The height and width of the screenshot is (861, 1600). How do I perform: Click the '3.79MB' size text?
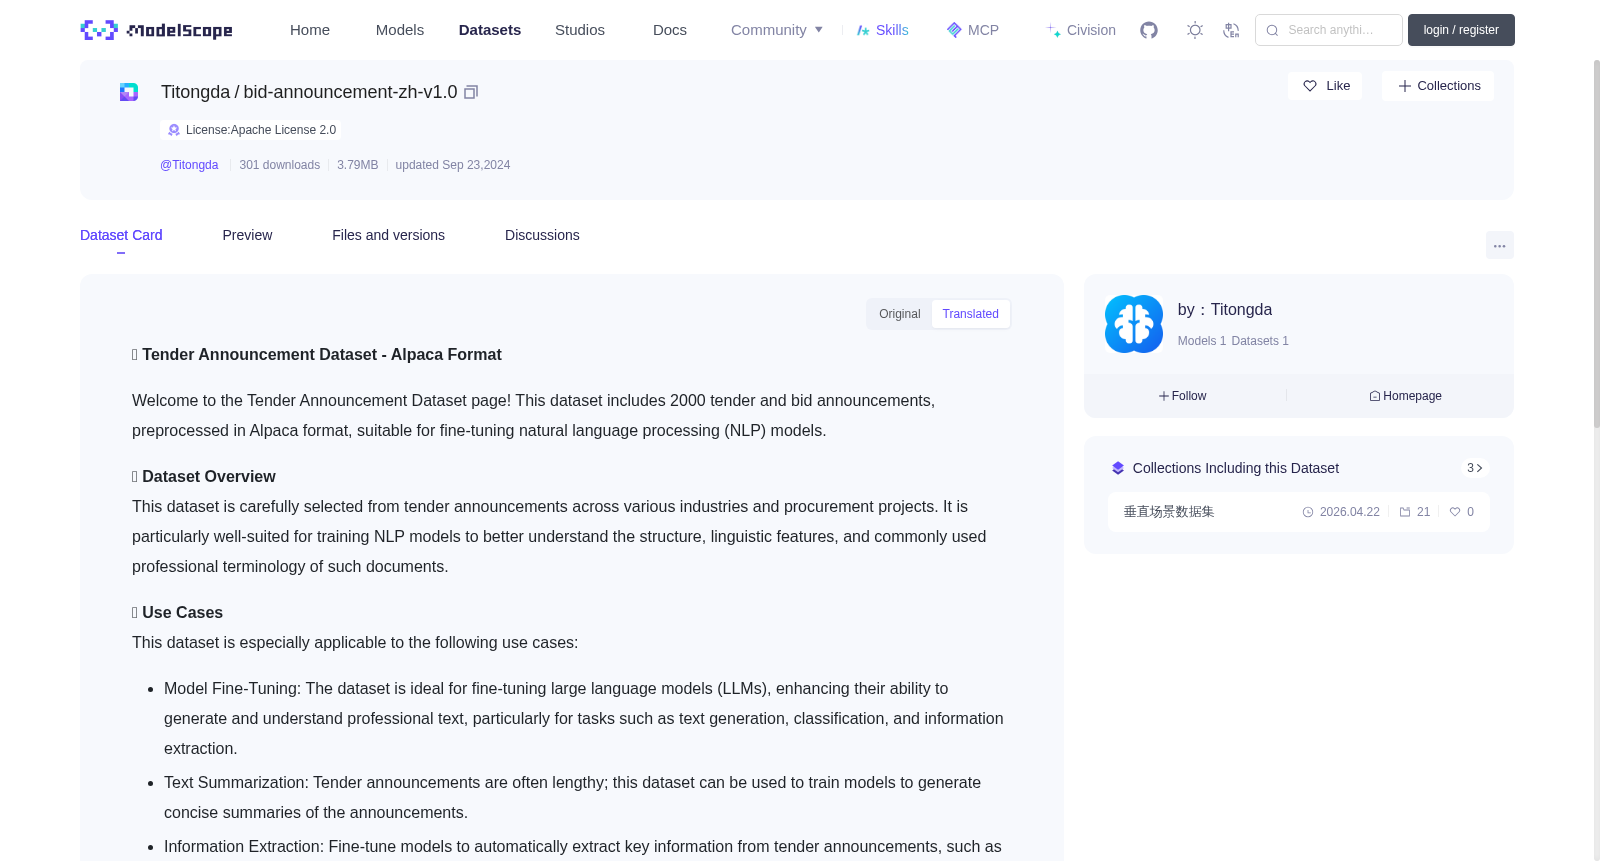tap(358, 165)
